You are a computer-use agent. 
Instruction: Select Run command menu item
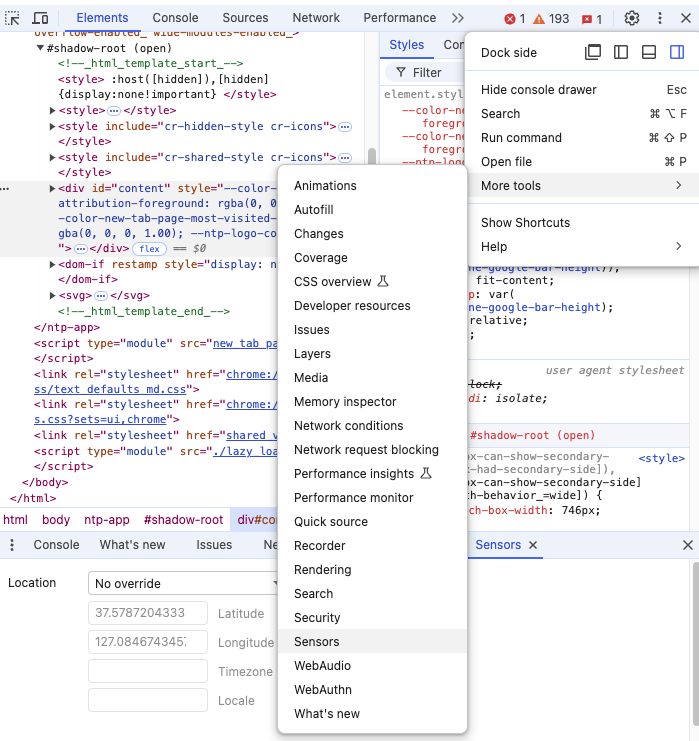tap(582, 138)
